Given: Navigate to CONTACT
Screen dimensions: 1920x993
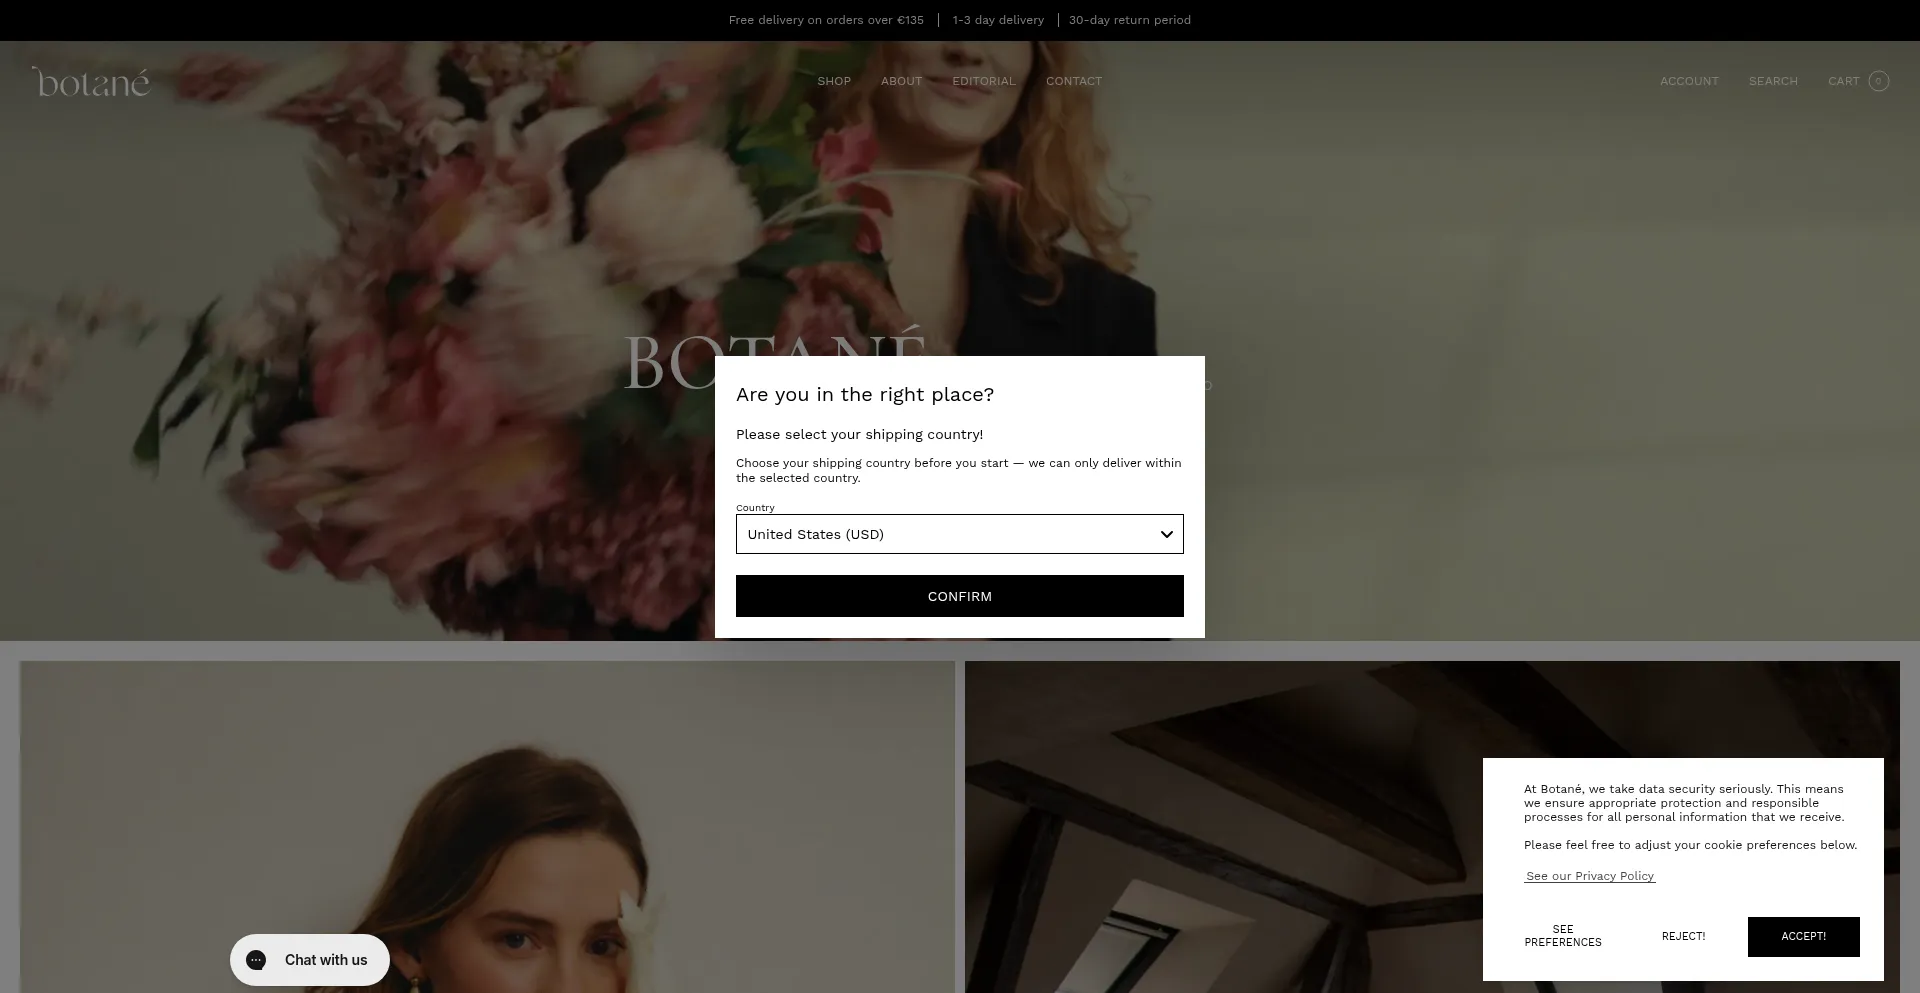Looking at the screenshot, I should click(1074, 81).
